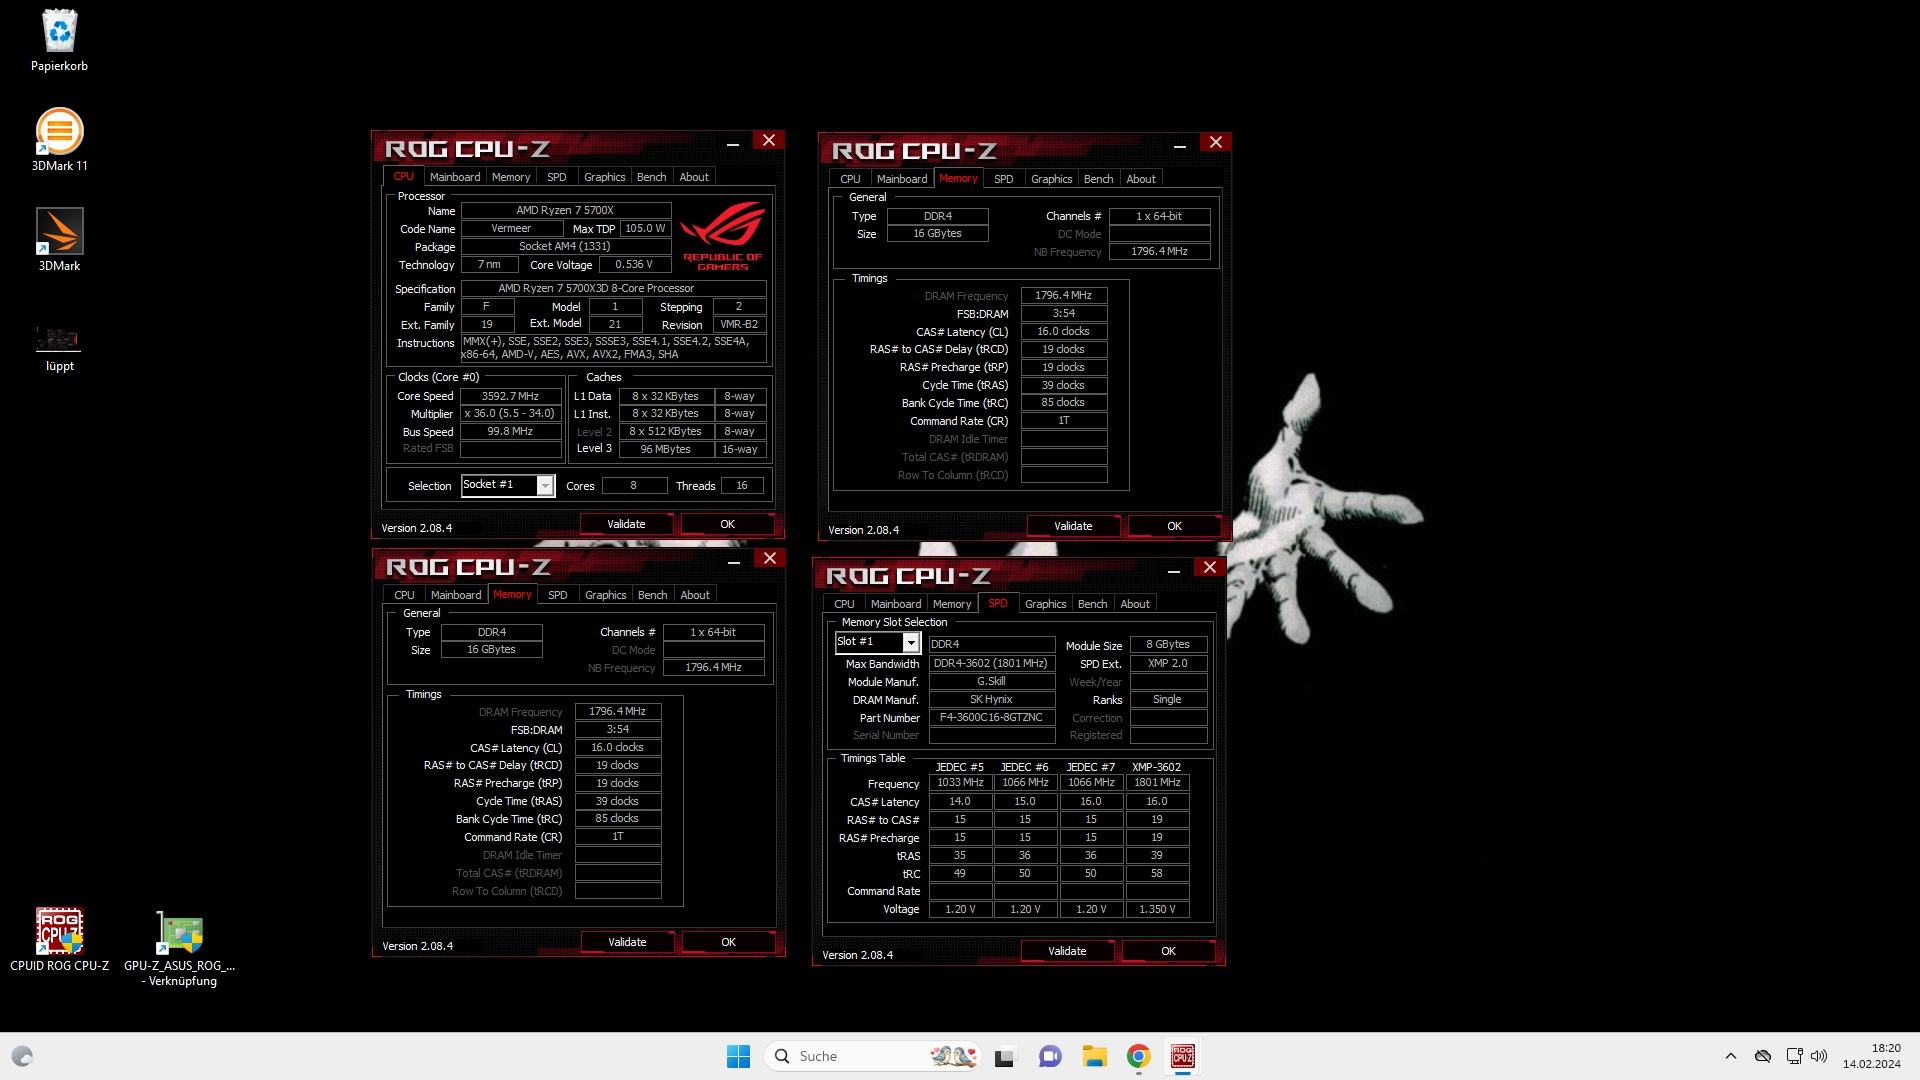Open Graphics tab in the CPU window
This screenshot has width=1920, height=1080.
tap(604, 177)
